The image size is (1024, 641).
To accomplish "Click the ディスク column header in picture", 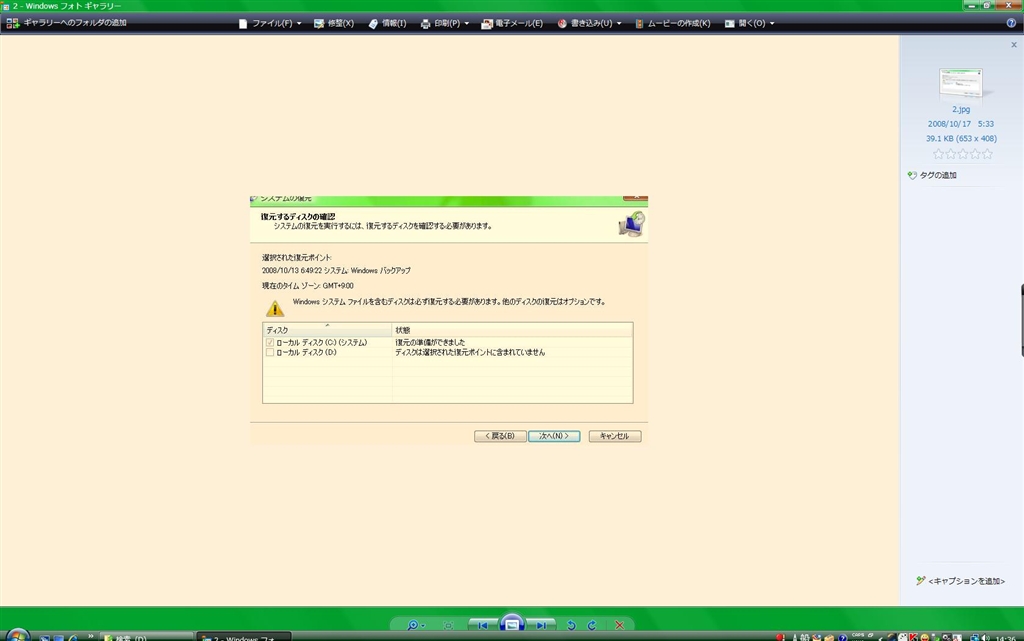I will coord(327,330).
